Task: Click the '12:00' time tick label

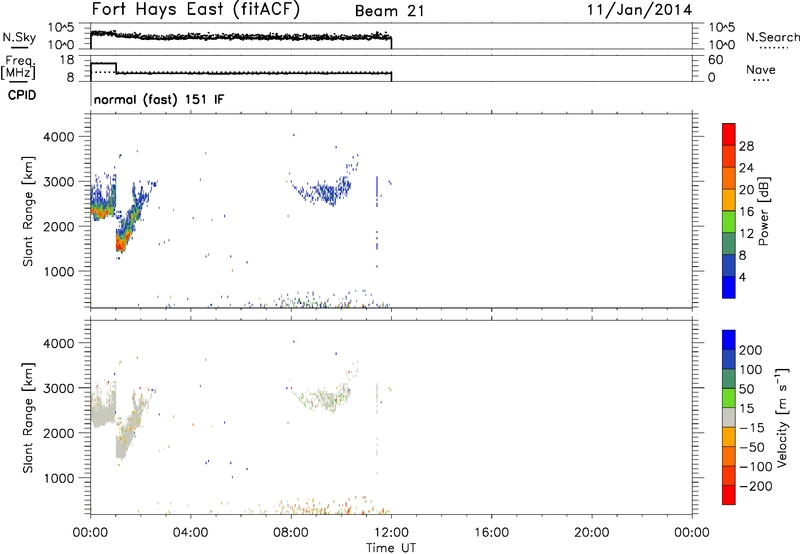Action: pos(391,533)
